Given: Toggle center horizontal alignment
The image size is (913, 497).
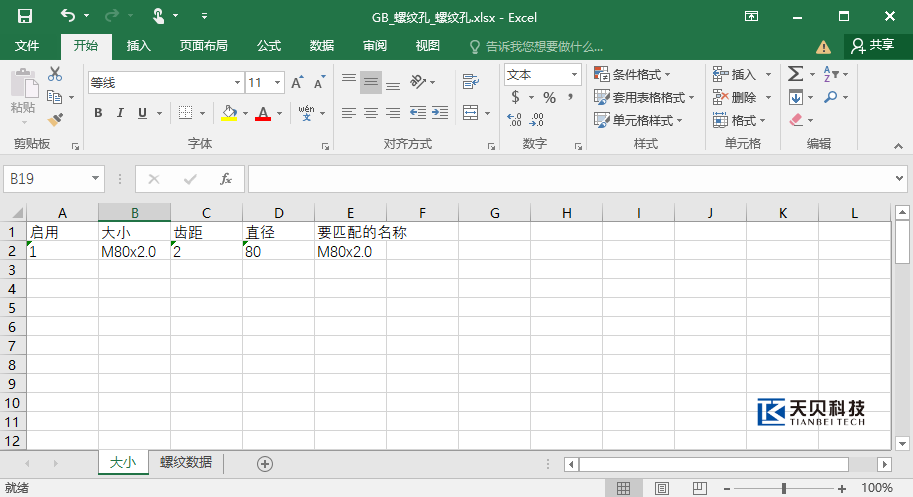Looking at the screenshot, I should [370, 113].
